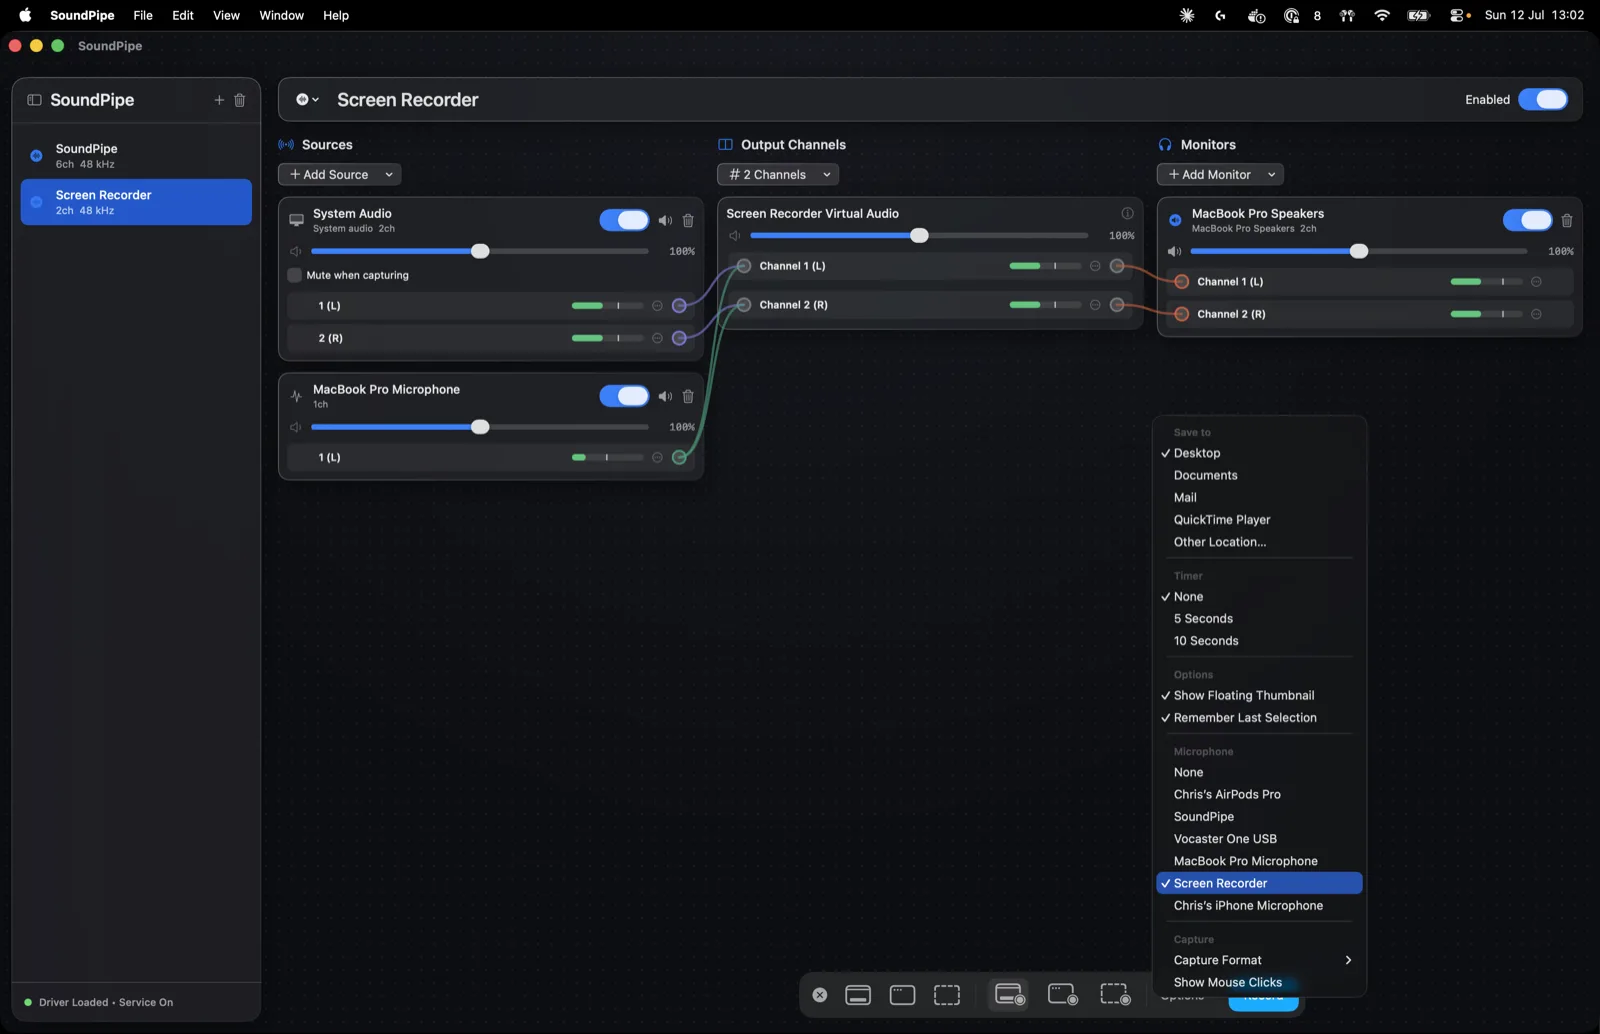Select Record Selected Portion tool
The width and height of the screenshot is (1600, 1034).
1115,995
